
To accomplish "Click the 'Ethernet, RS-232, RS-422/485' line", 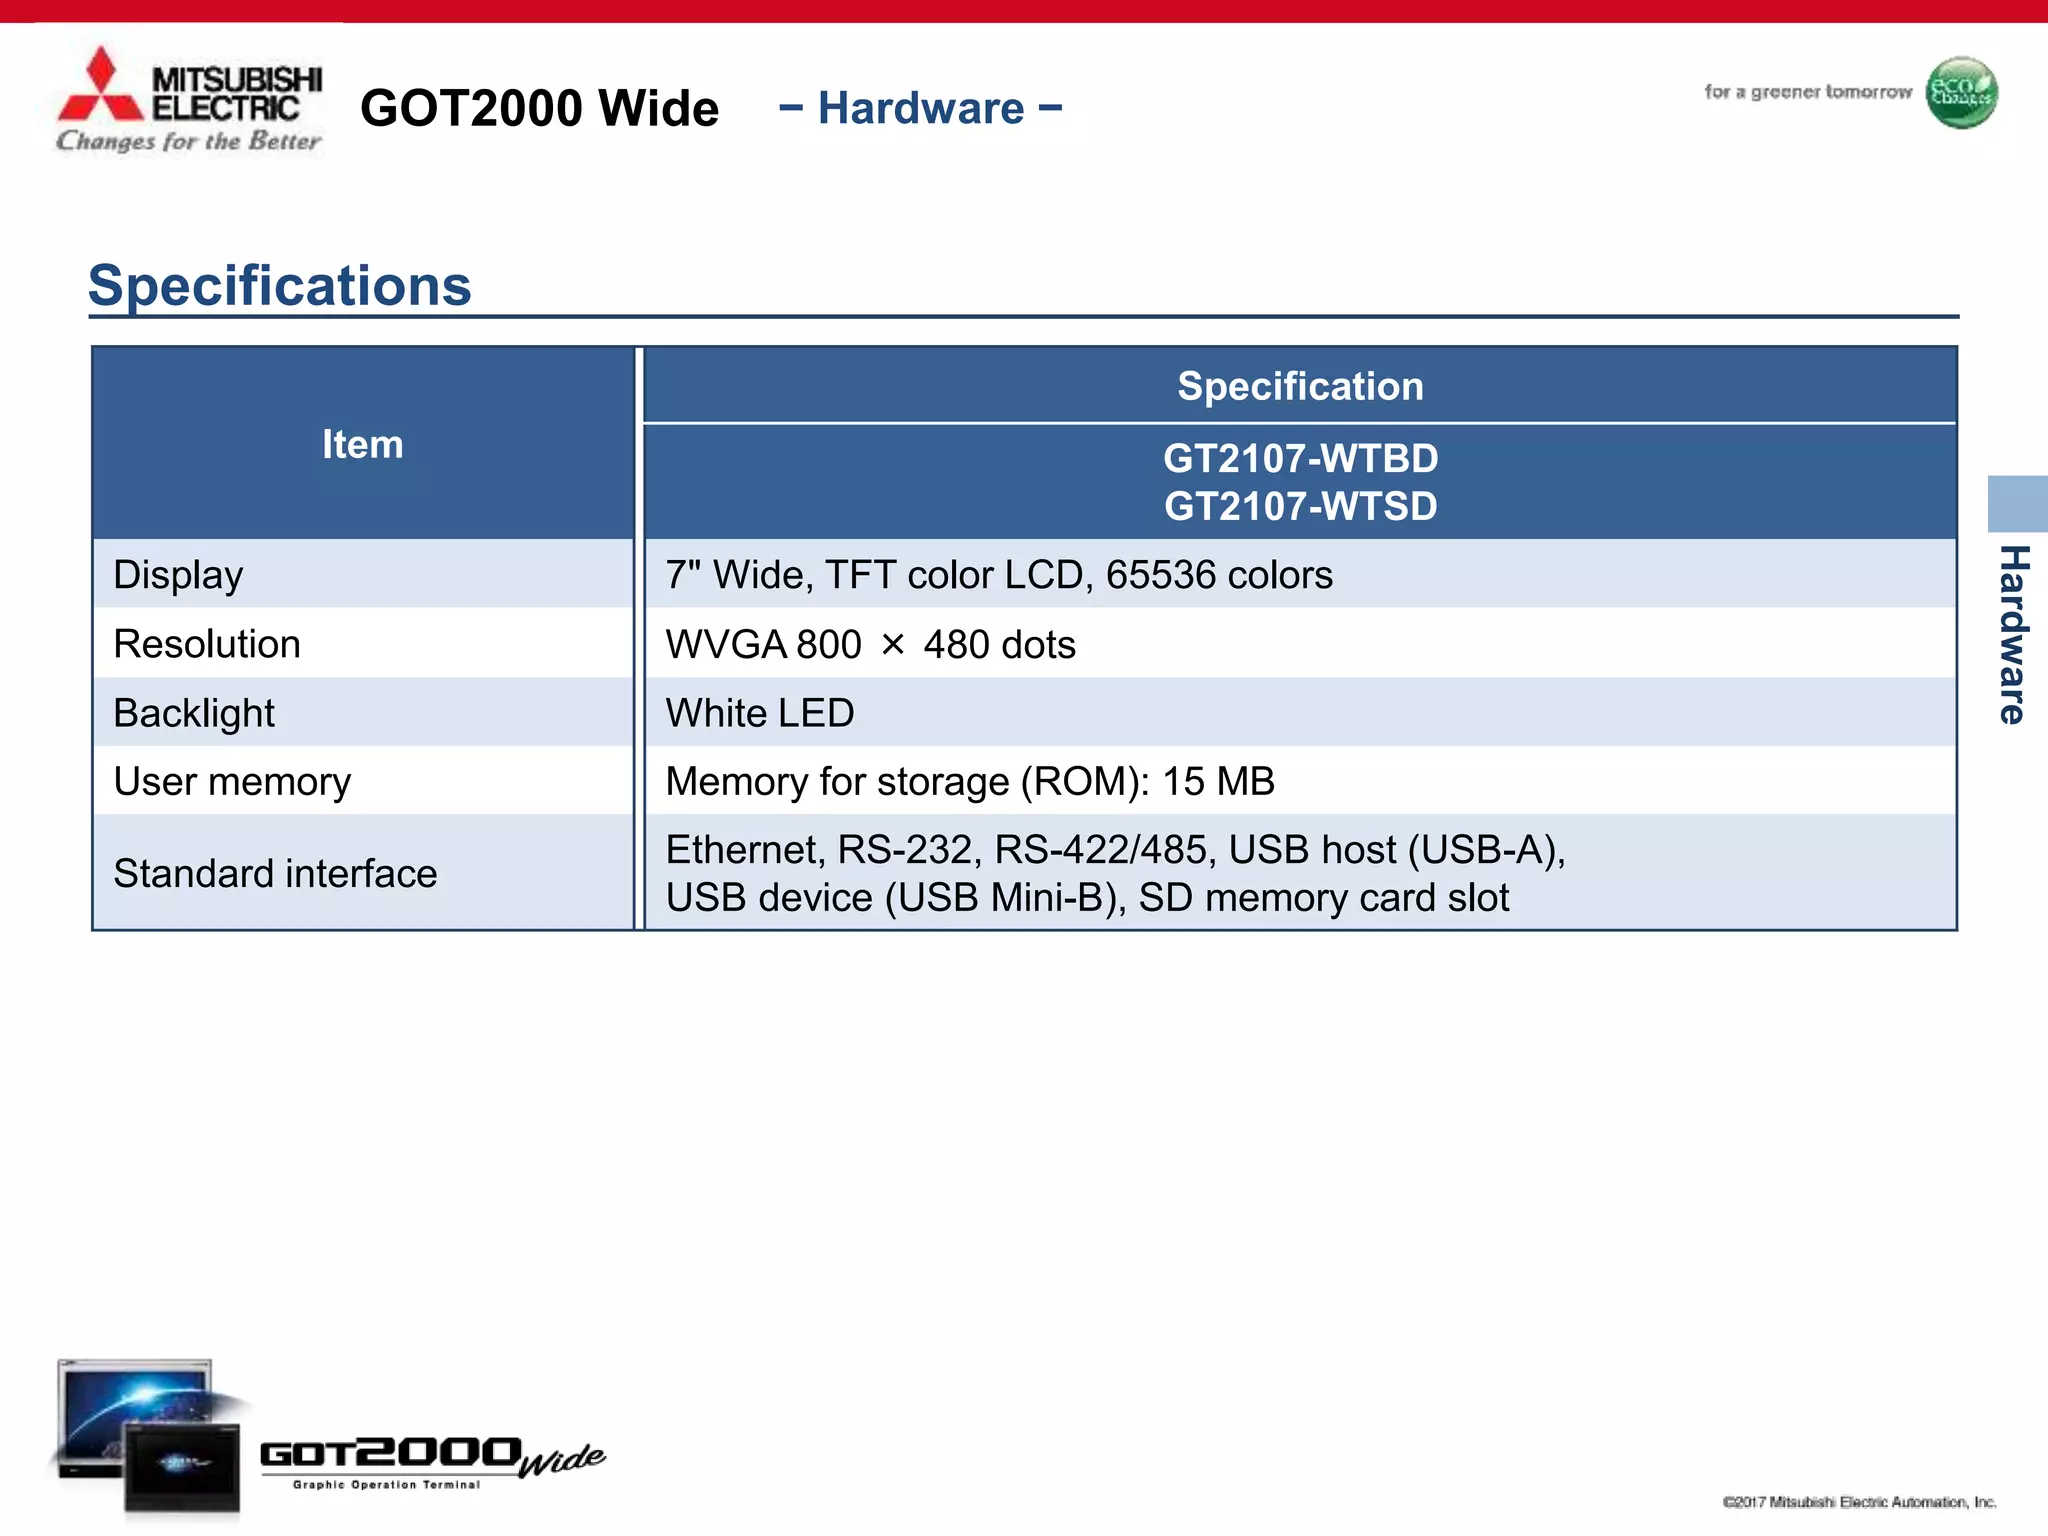I will tap(1116, 850).
